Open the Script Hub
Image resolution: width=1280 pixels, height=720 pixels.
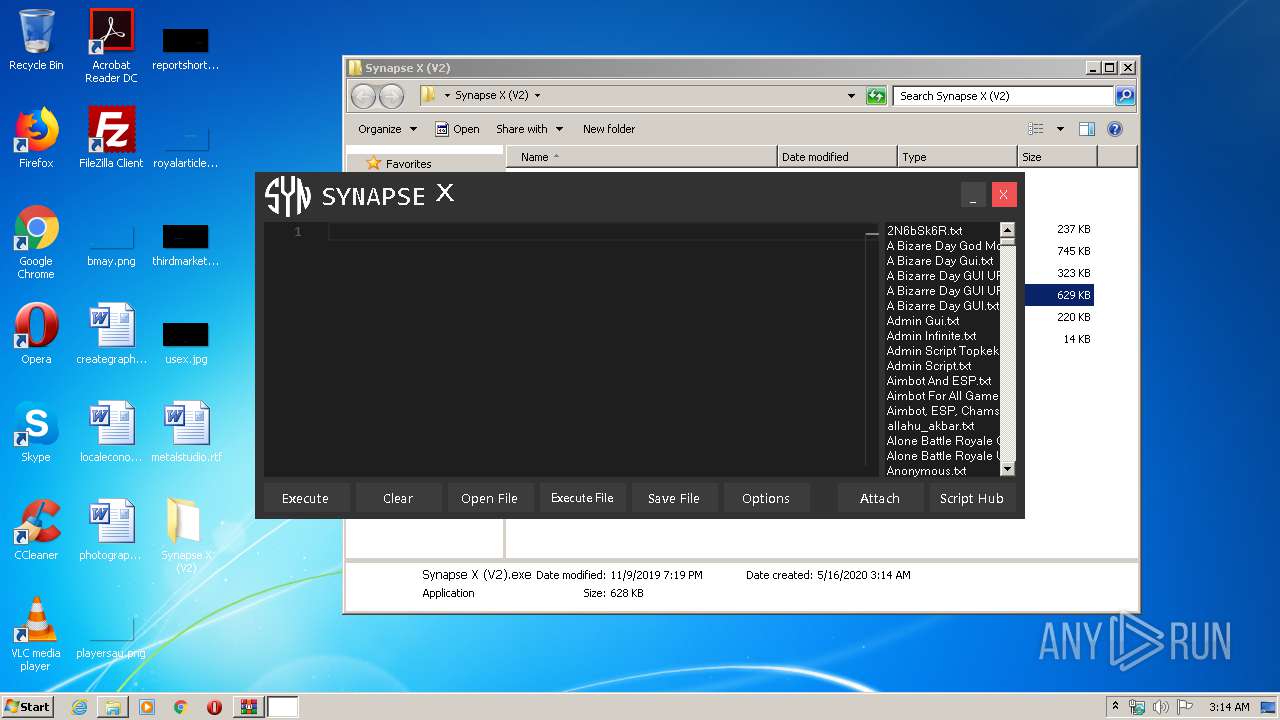tap(971, 498)
